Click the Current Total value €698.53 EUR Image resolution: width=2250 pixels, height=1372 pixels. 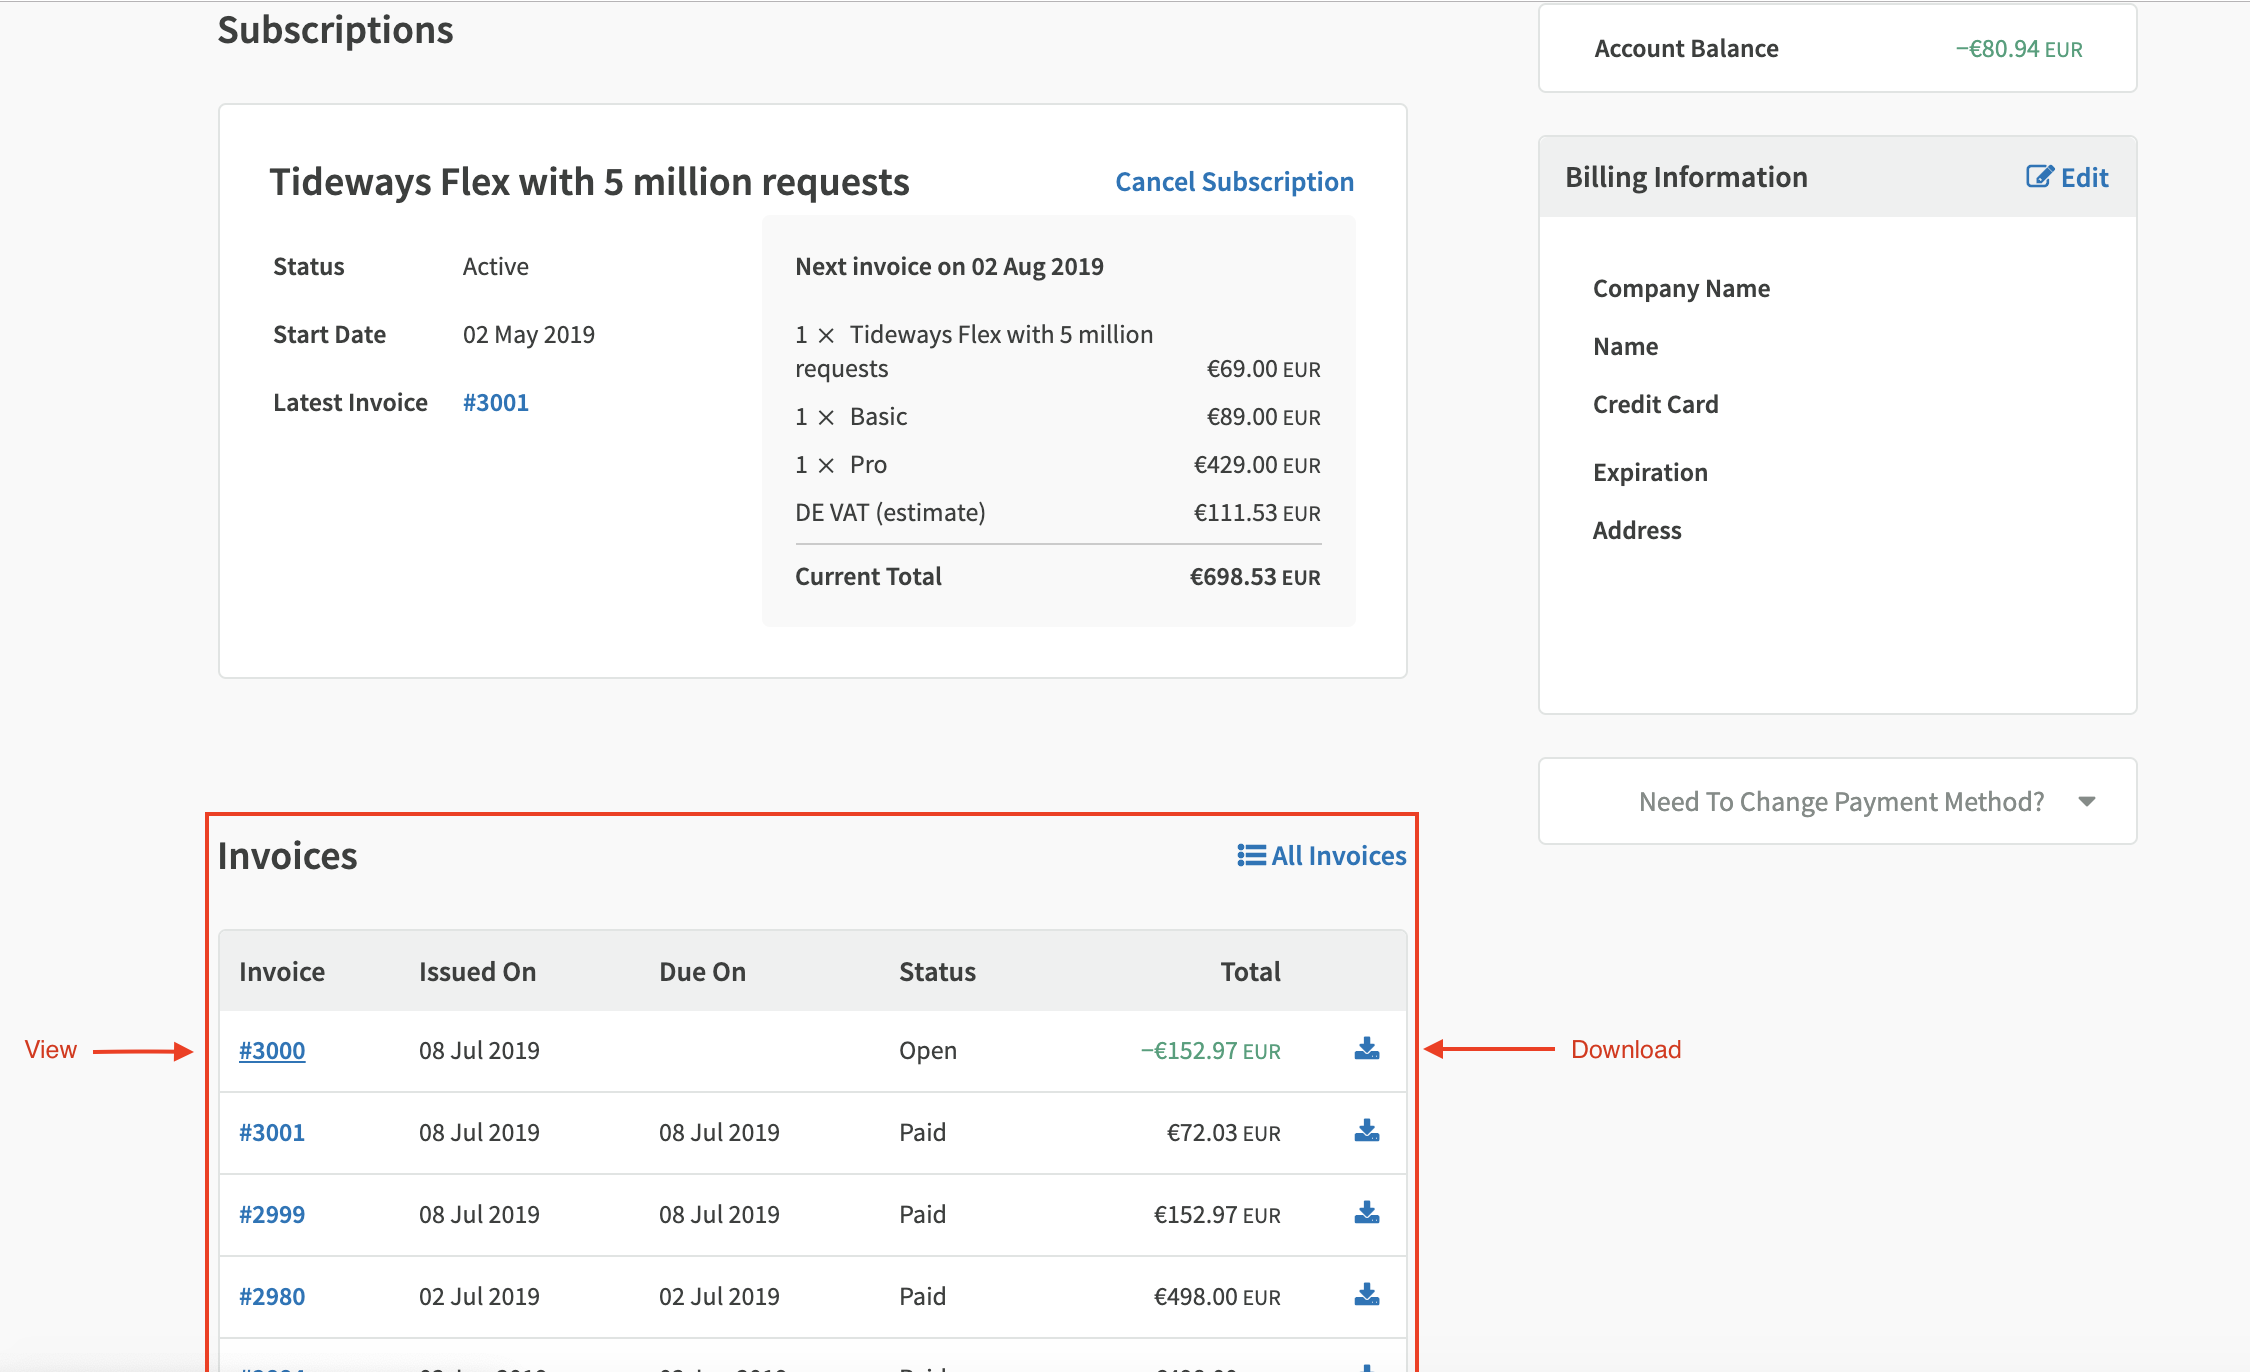(1255, 577)
